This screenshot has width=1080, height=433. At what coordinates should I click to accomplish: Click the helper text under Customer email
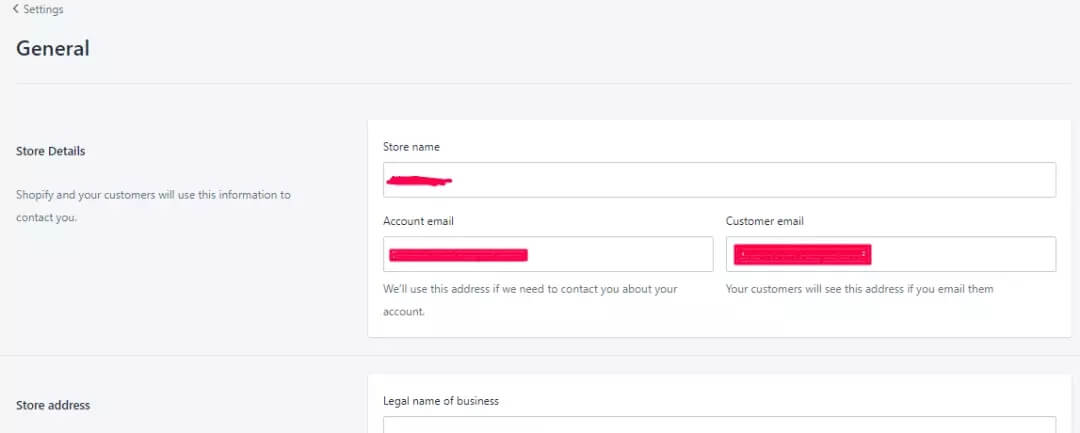859,289
